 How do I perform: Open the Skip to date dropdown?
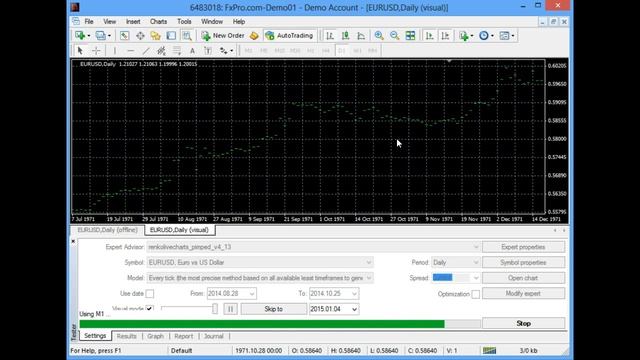[354, 309]
